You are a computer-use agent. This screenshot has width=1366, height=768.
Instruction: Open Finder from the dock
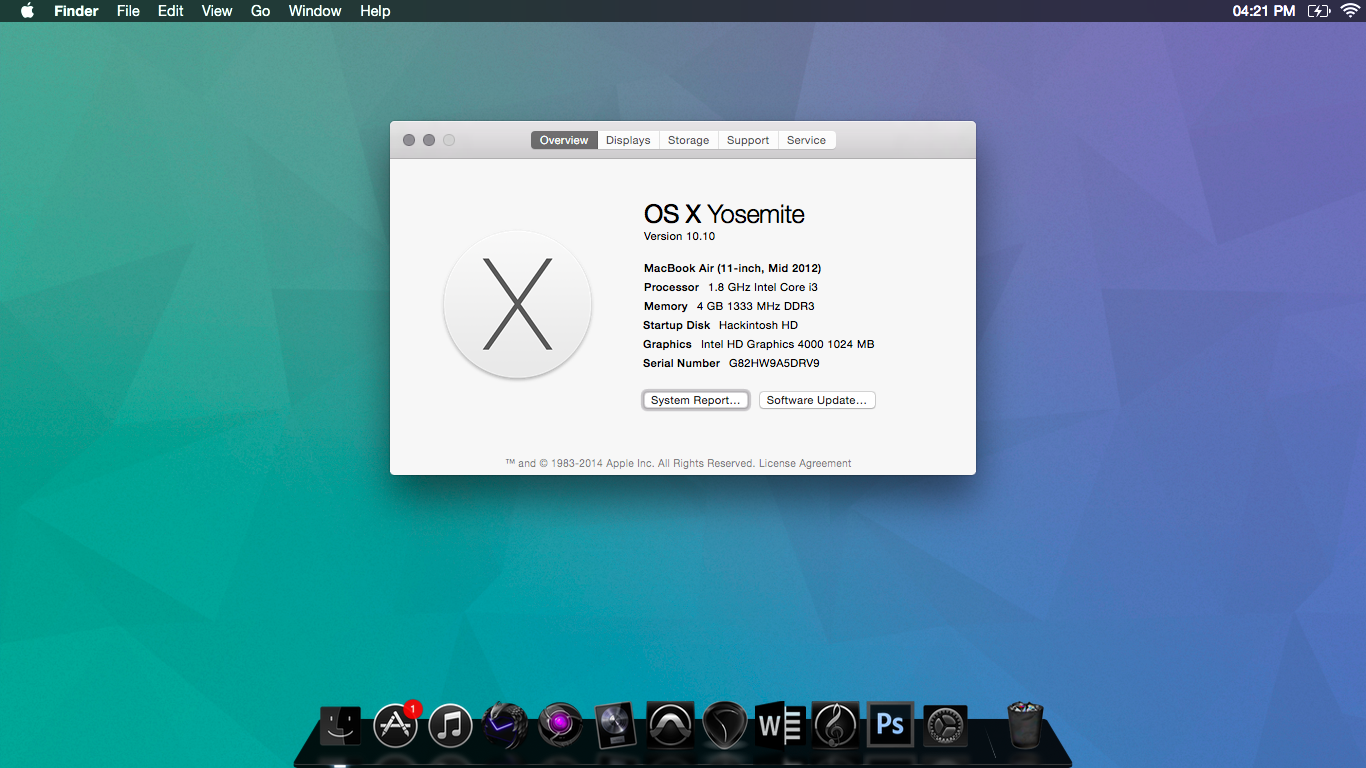click(x=340, y=726)
